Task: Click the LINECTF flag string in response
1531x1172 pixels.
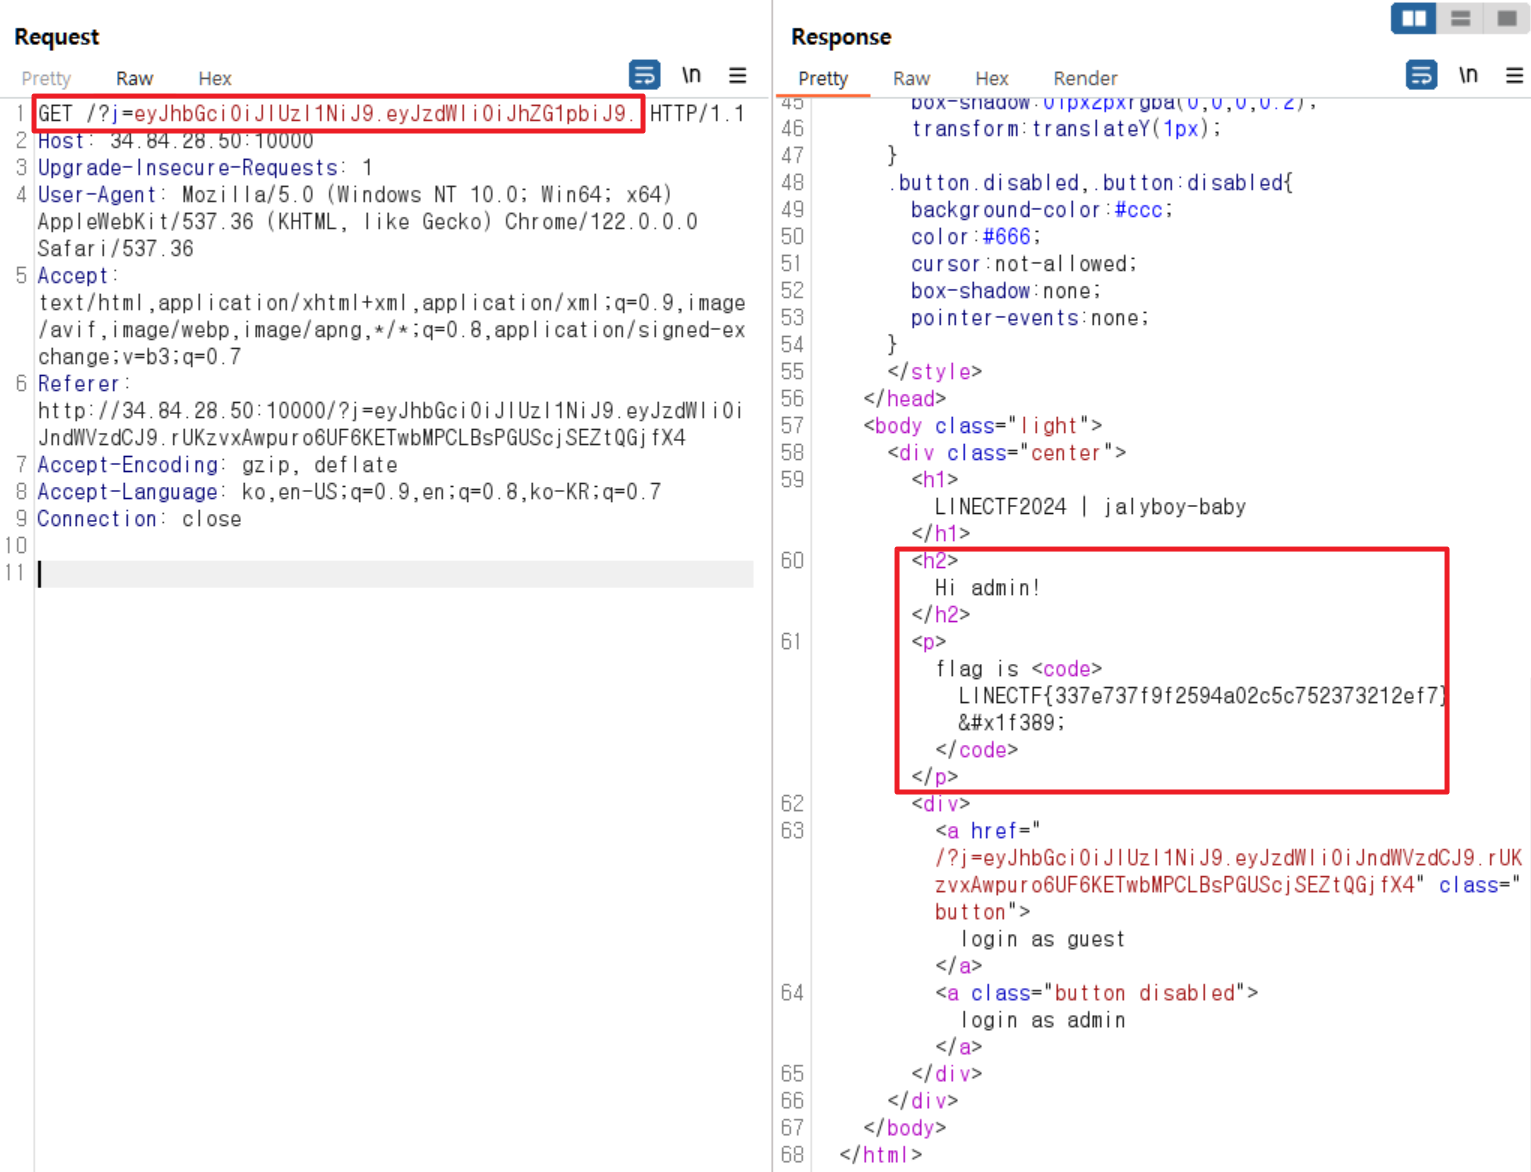Action: [x=1203, y=696]
